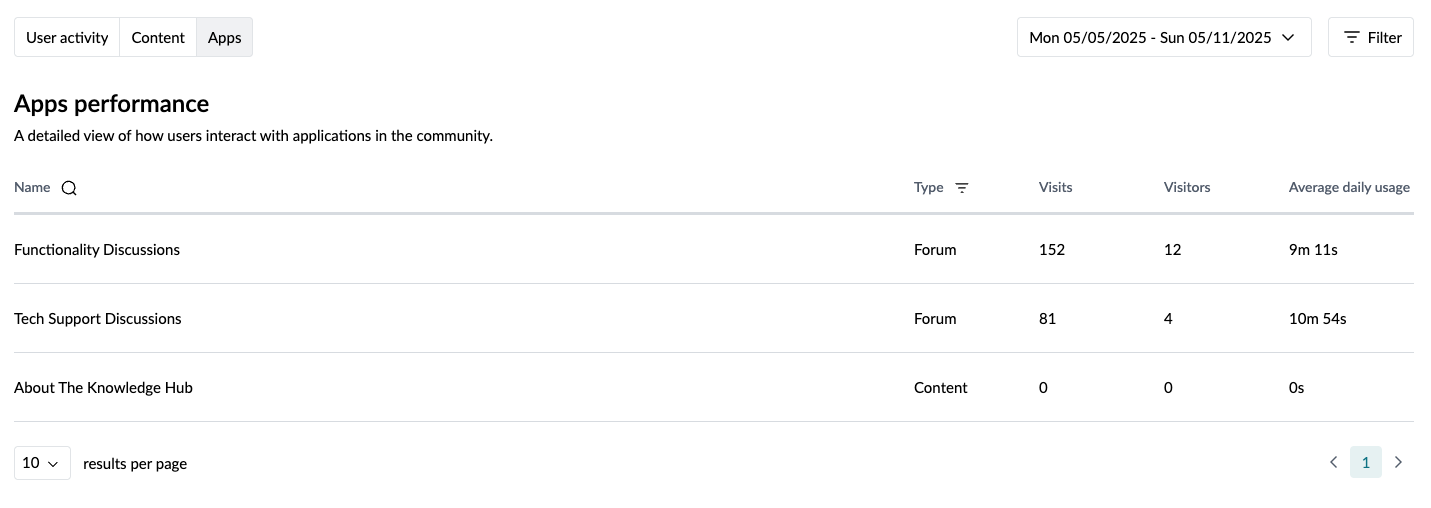Click About The Knowledge Hub row name
The height and width of the screenshot is (508, 1431).
coord(103,387)
